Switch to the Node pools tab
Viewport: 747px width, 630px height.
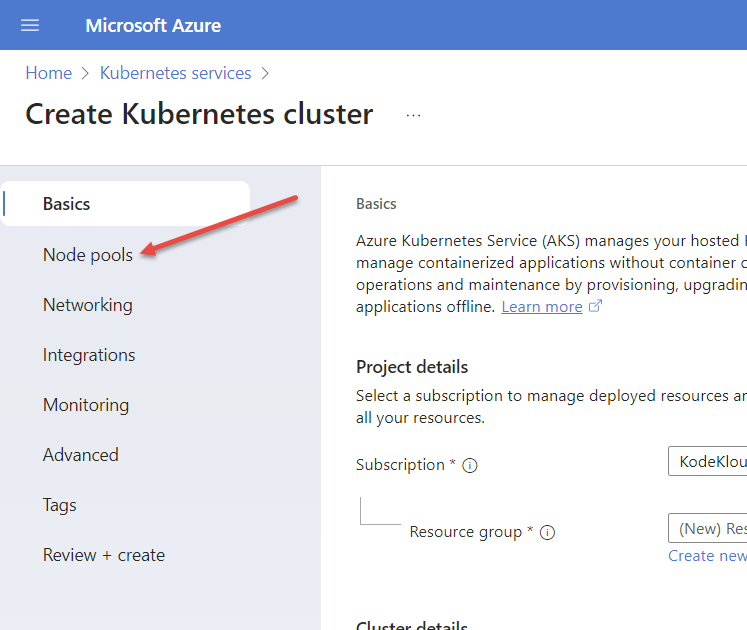click(87, 255)
